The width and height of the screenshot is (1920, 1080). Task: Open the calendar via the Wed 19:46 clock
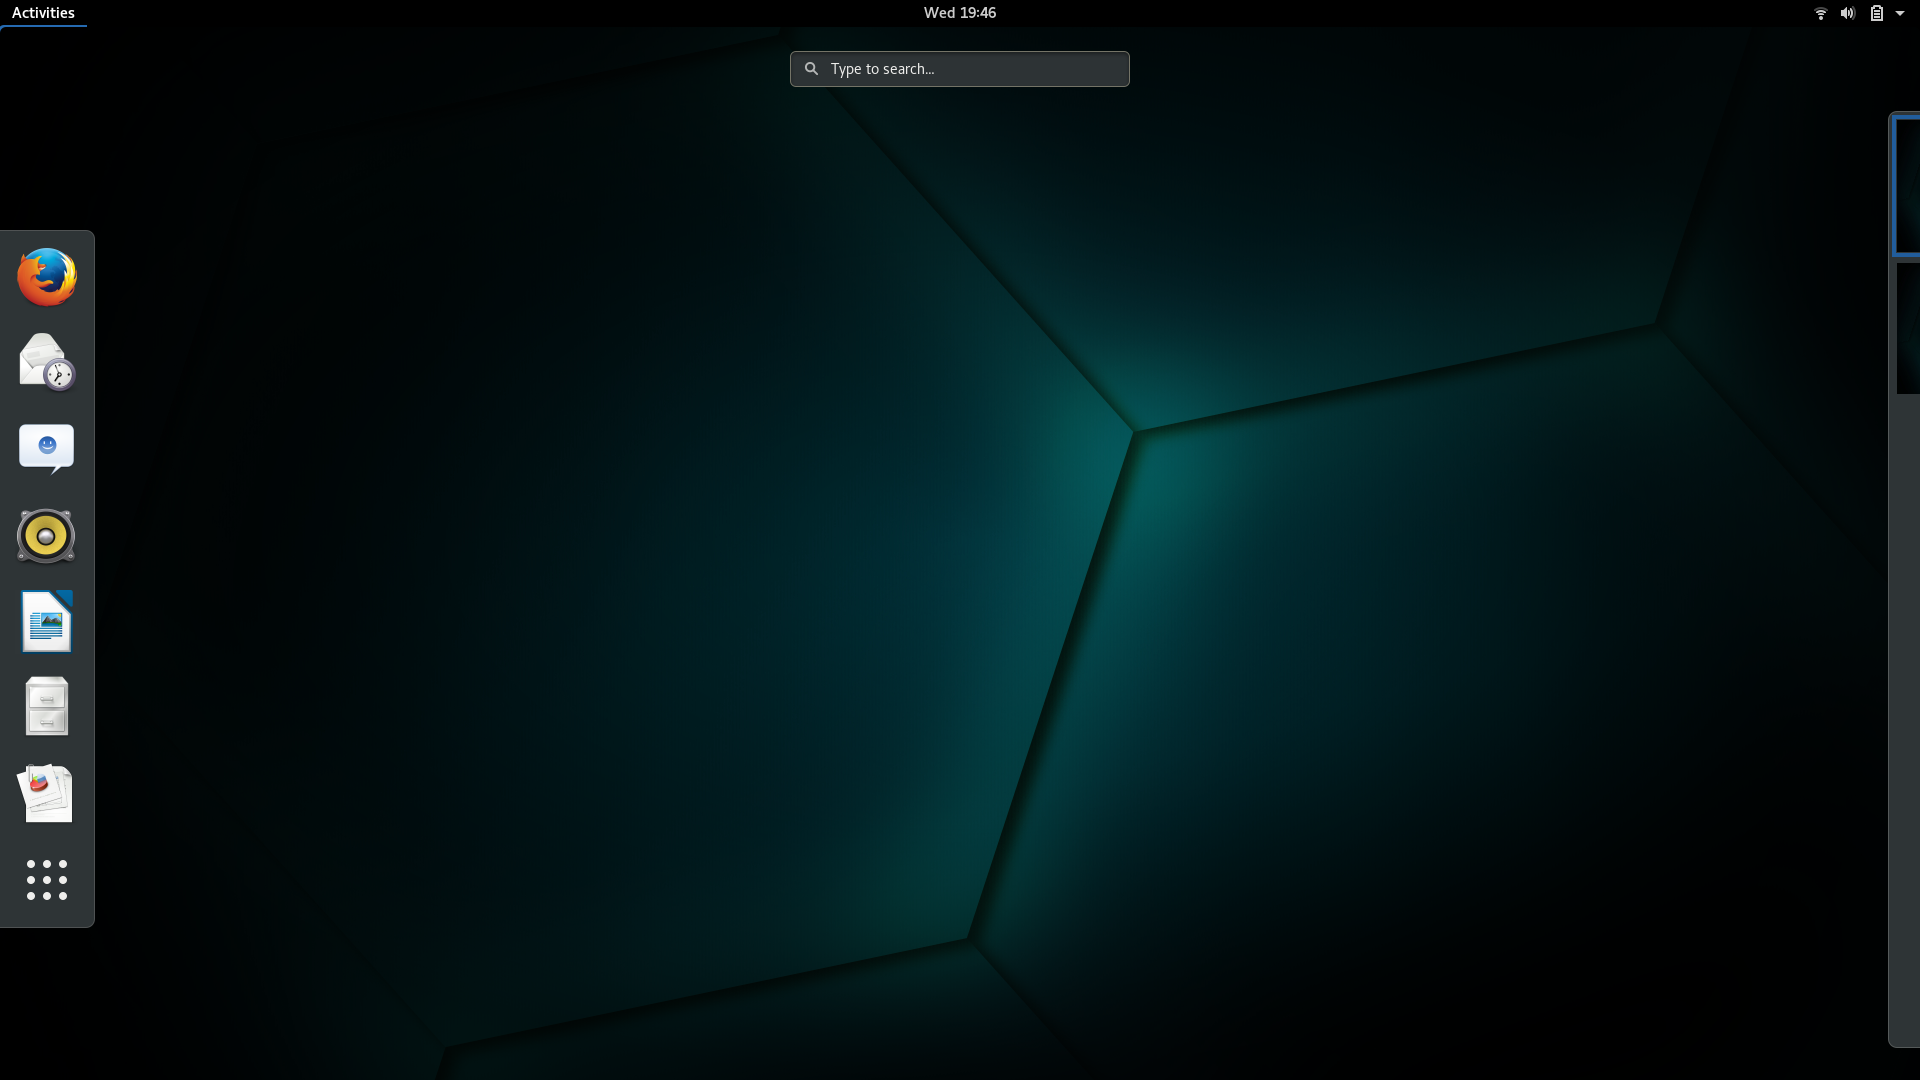958,12
